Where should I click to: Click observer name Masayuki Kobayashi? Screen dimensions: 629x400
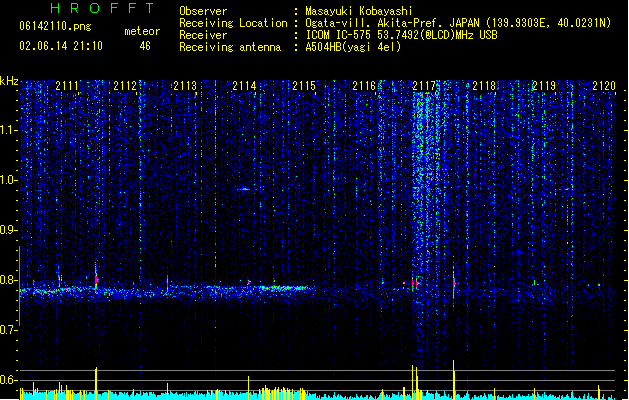pos(359,11)
